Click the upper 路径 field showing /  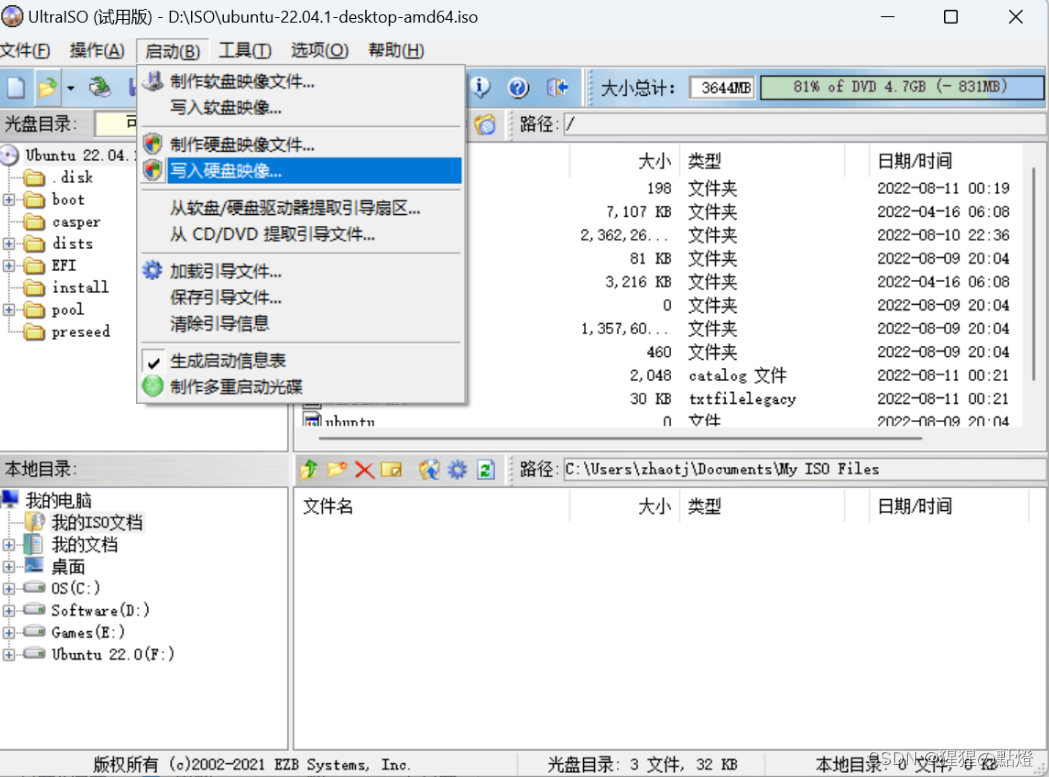coord(805,124)
